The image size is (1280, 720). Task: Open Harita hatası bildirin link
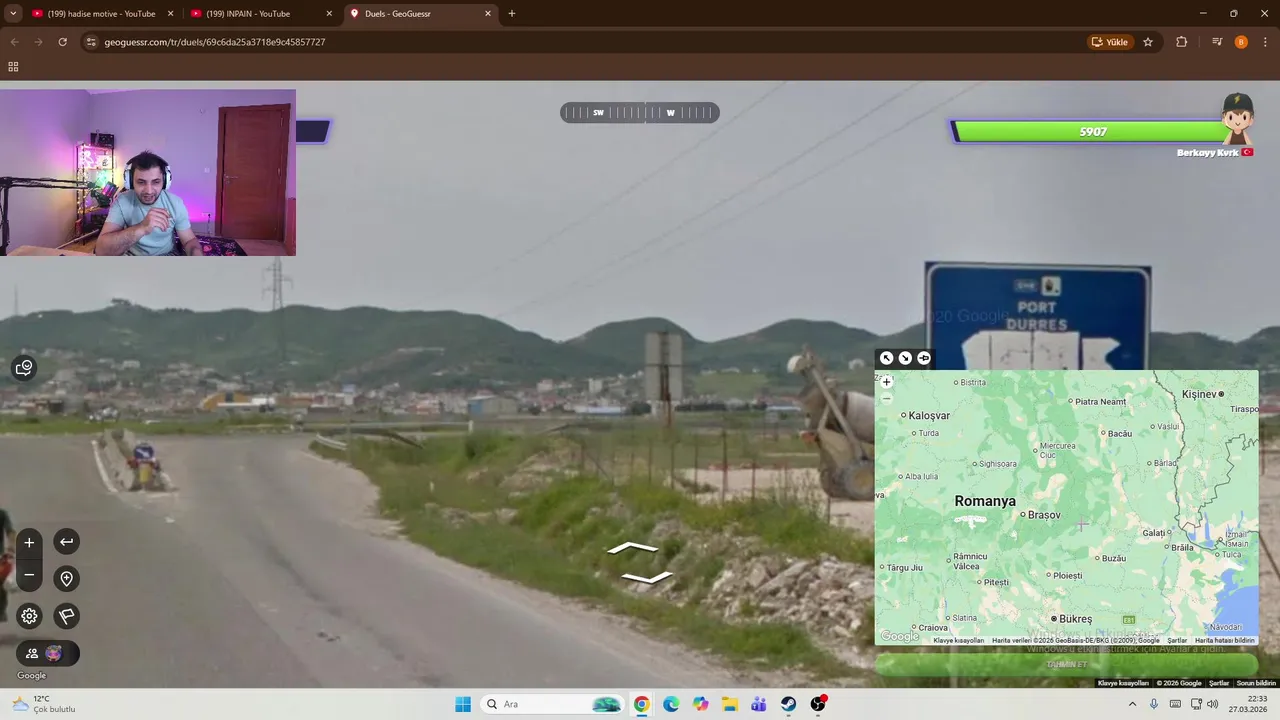(x=1224, y=640)
